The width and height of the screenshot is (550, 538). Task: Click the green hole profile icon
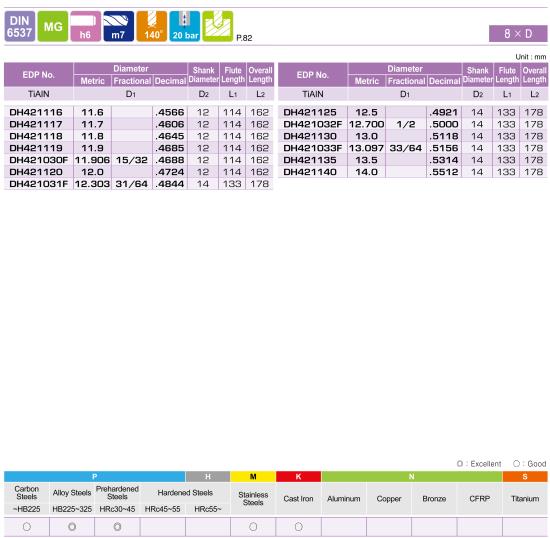[218, 26]
